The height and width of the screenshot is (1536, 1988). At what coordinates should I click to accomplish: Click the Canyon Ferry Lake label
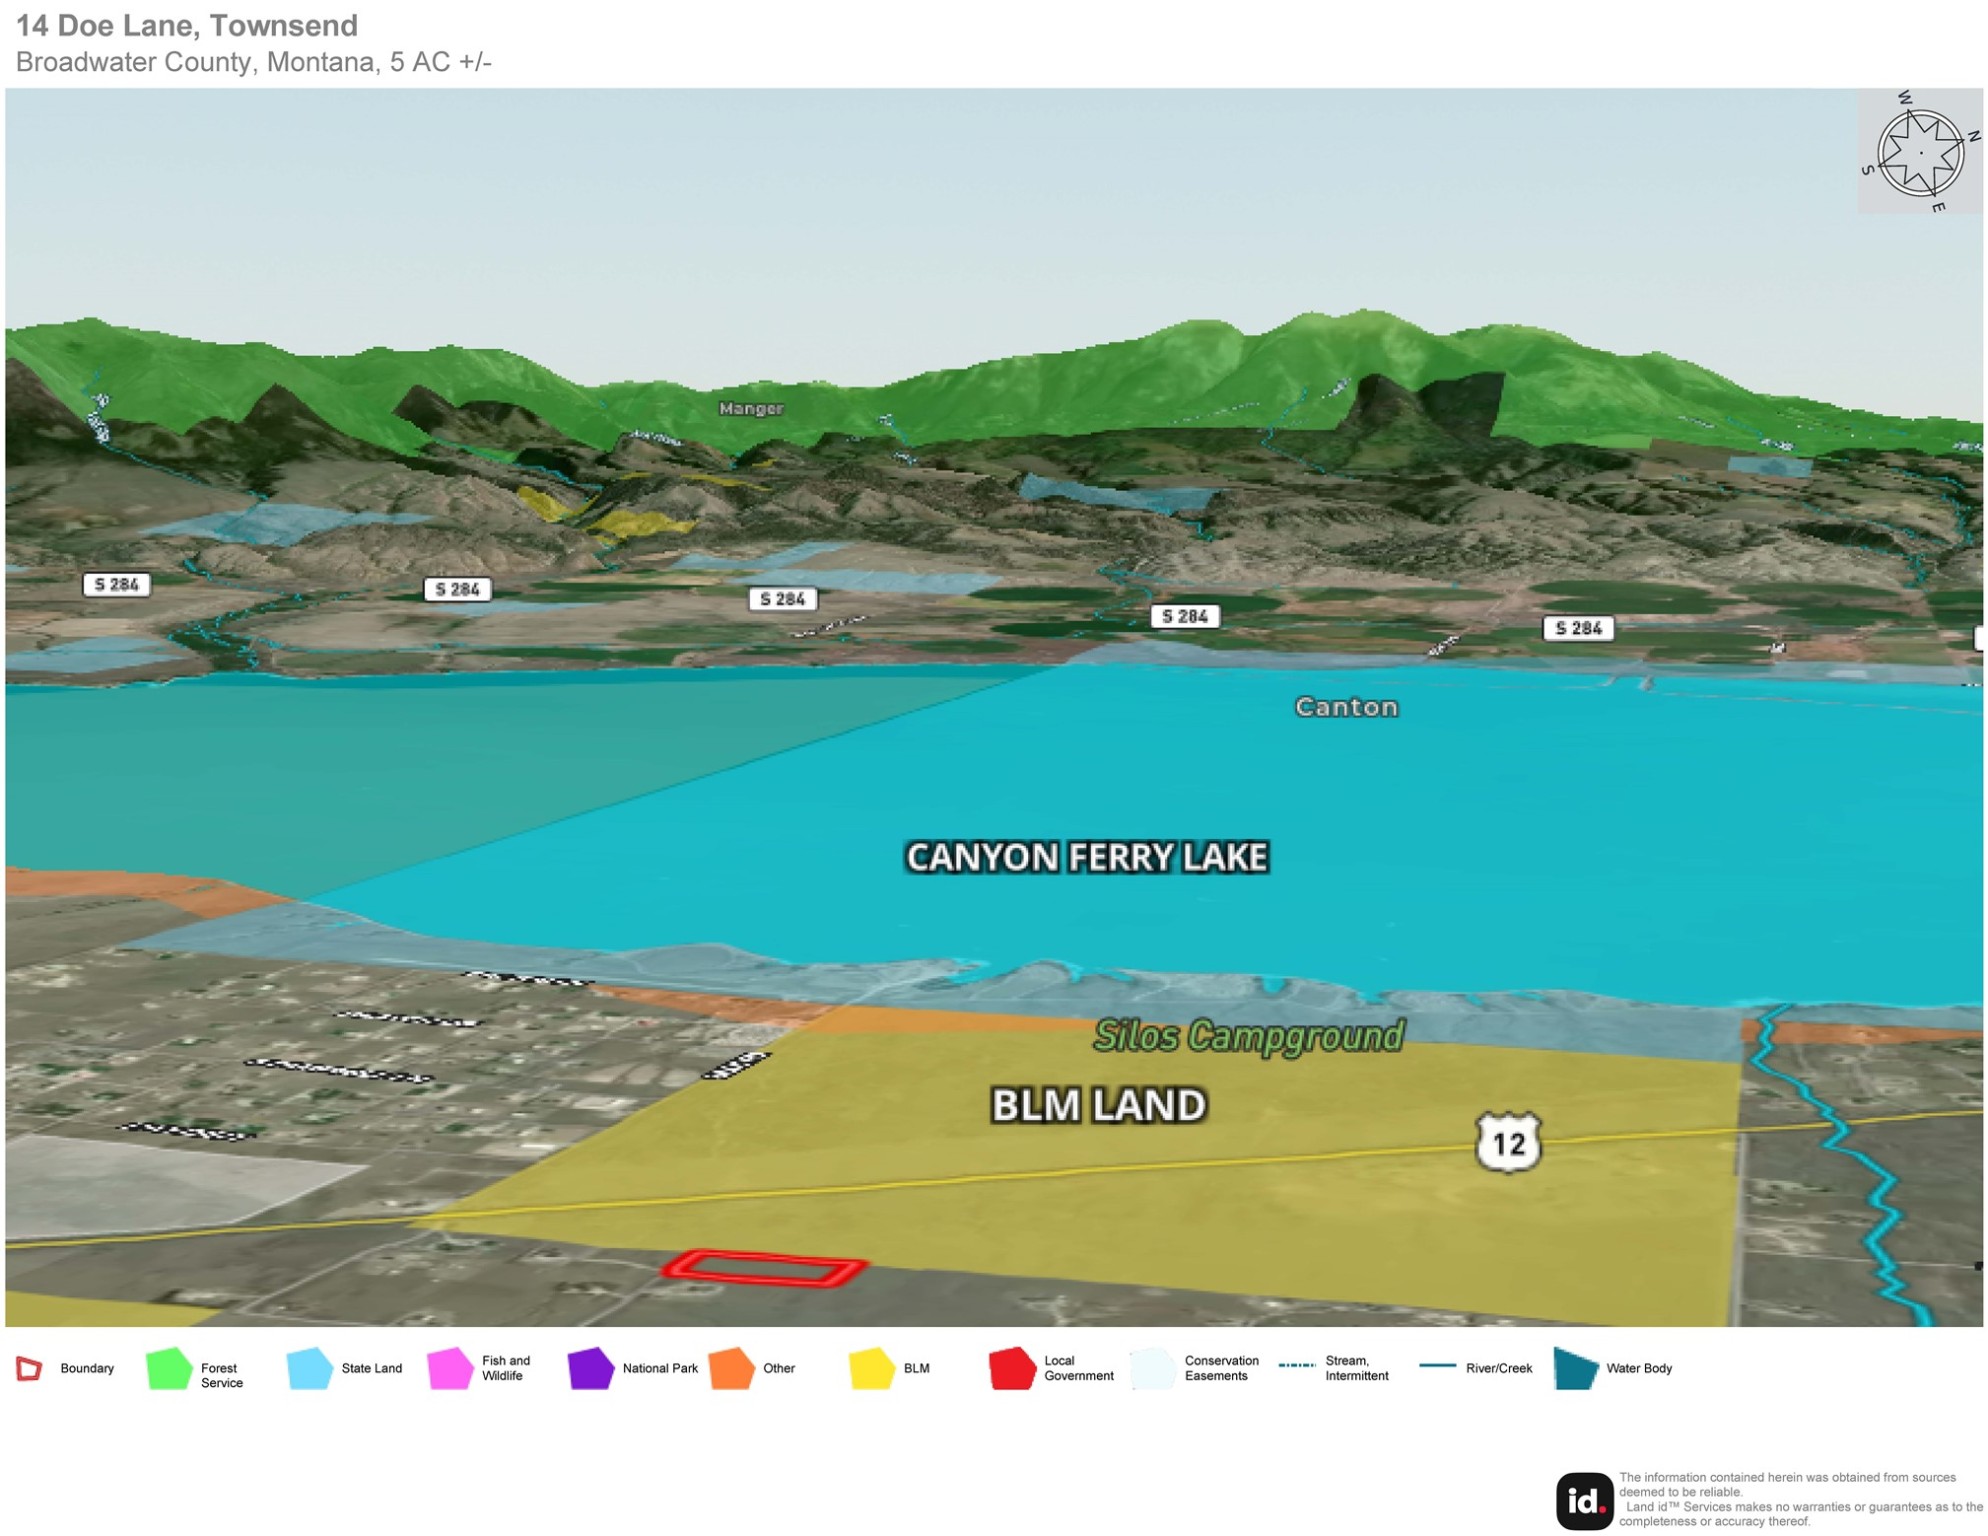pos(1086,858)
